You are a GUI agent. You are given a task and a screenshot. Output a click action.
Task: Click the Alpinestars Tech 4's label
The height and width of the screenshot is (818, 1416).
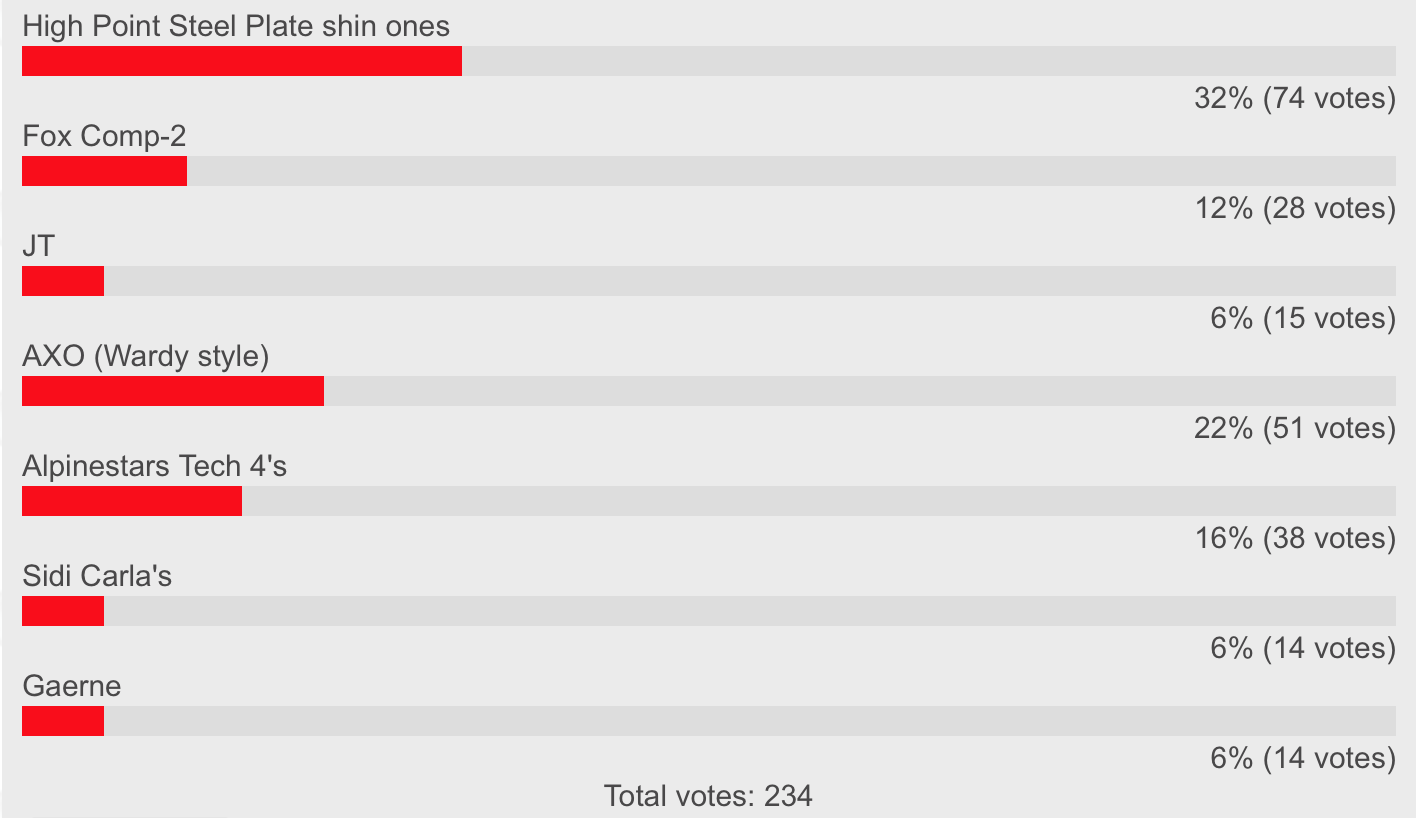(154, 466)
